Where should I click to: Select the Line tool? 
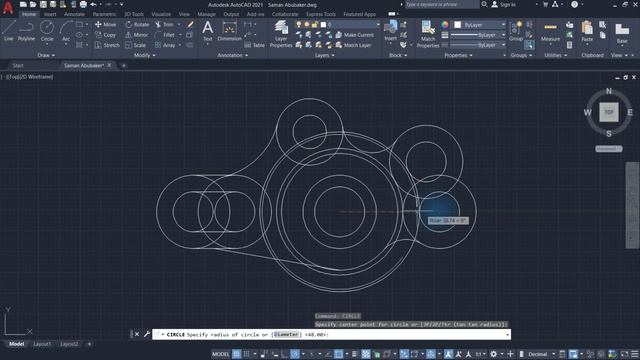click(x=9, y=31)
